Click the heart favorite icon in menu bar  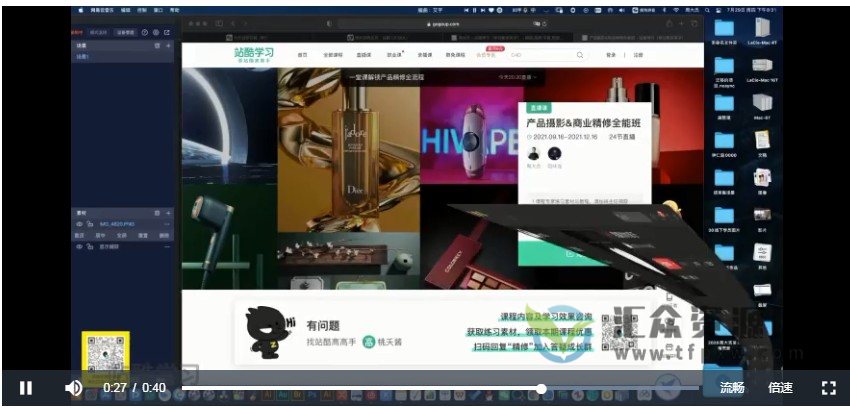pos(491,10)
